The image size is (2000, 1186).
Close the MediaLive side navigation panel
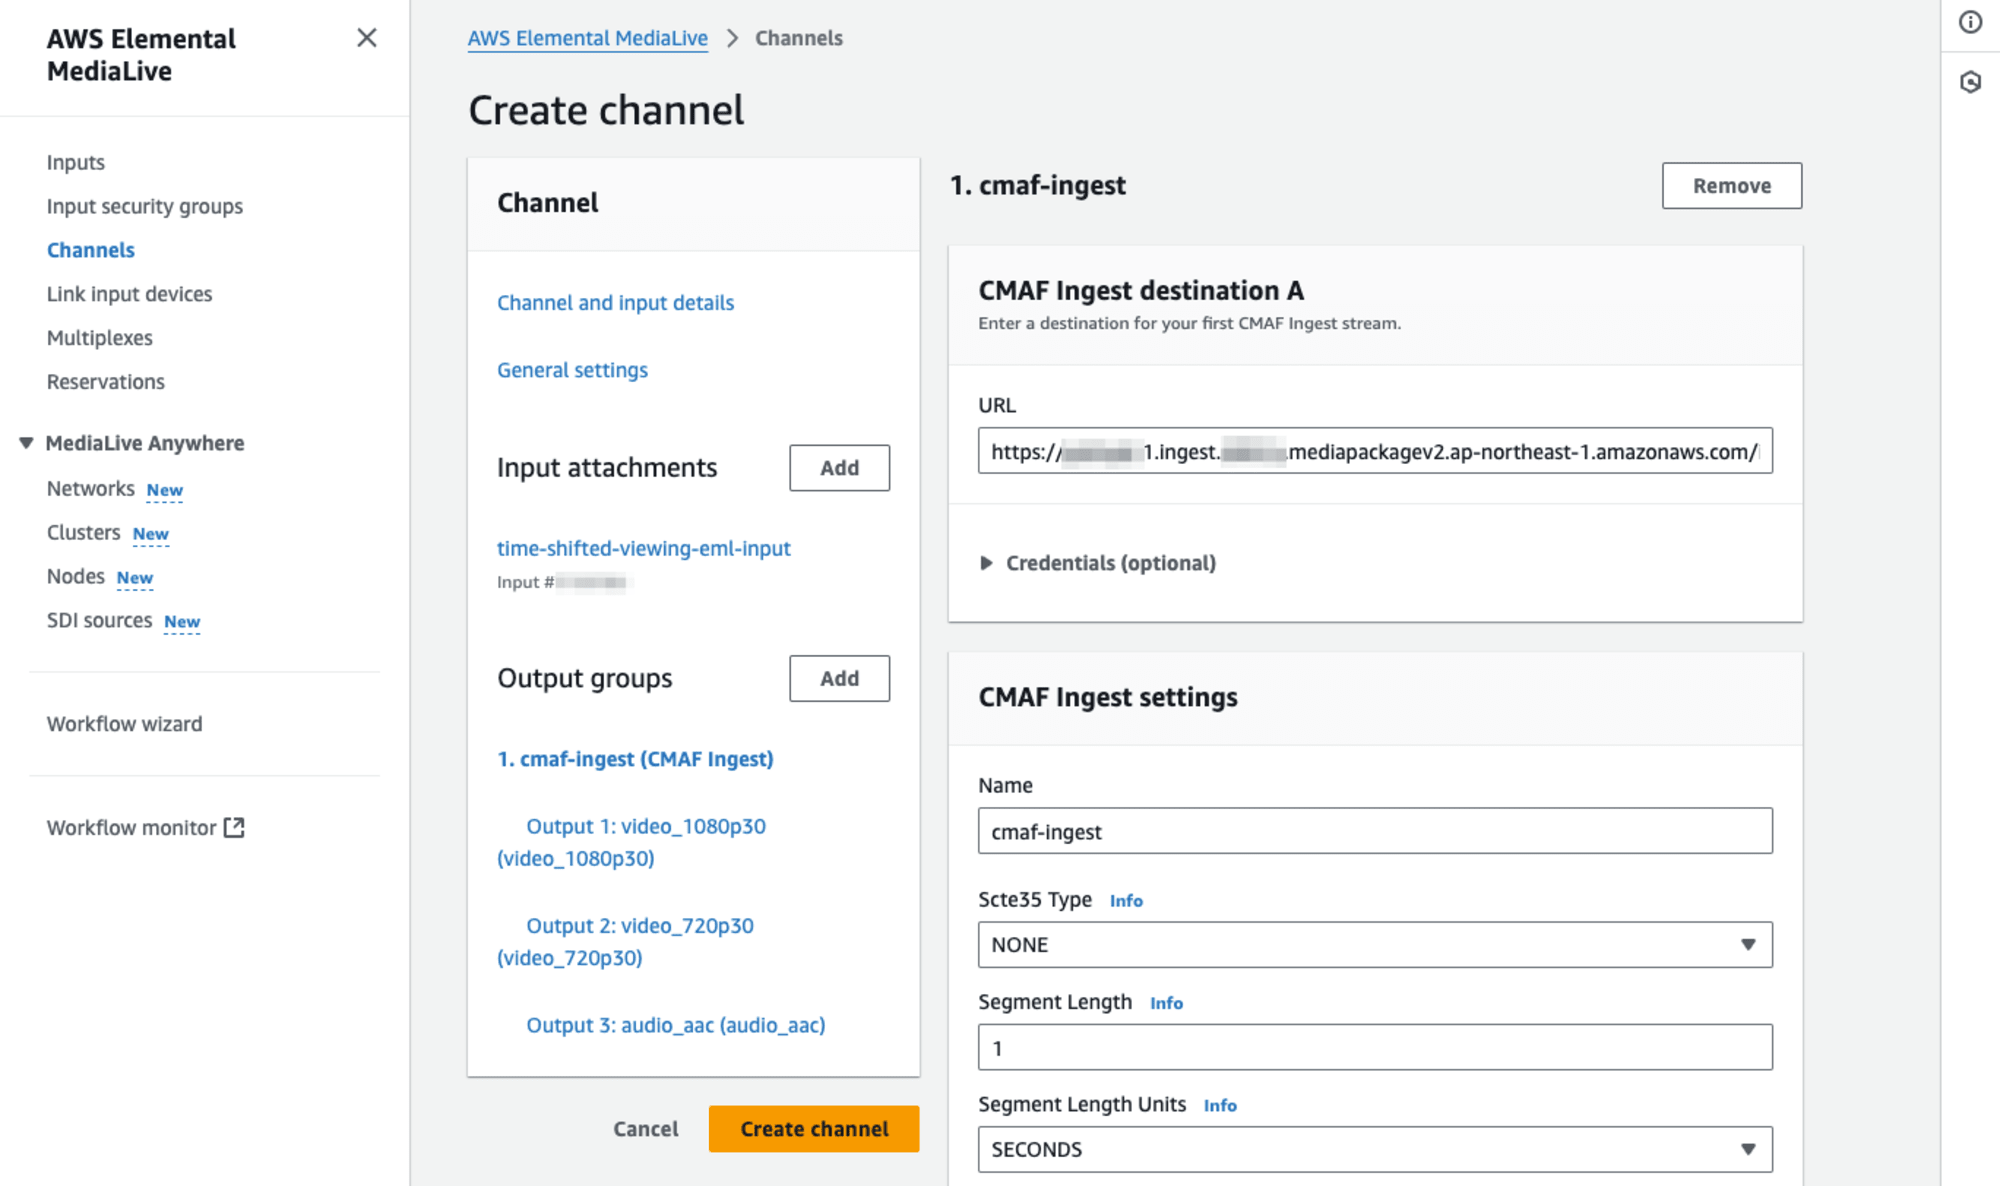point(367,38)
